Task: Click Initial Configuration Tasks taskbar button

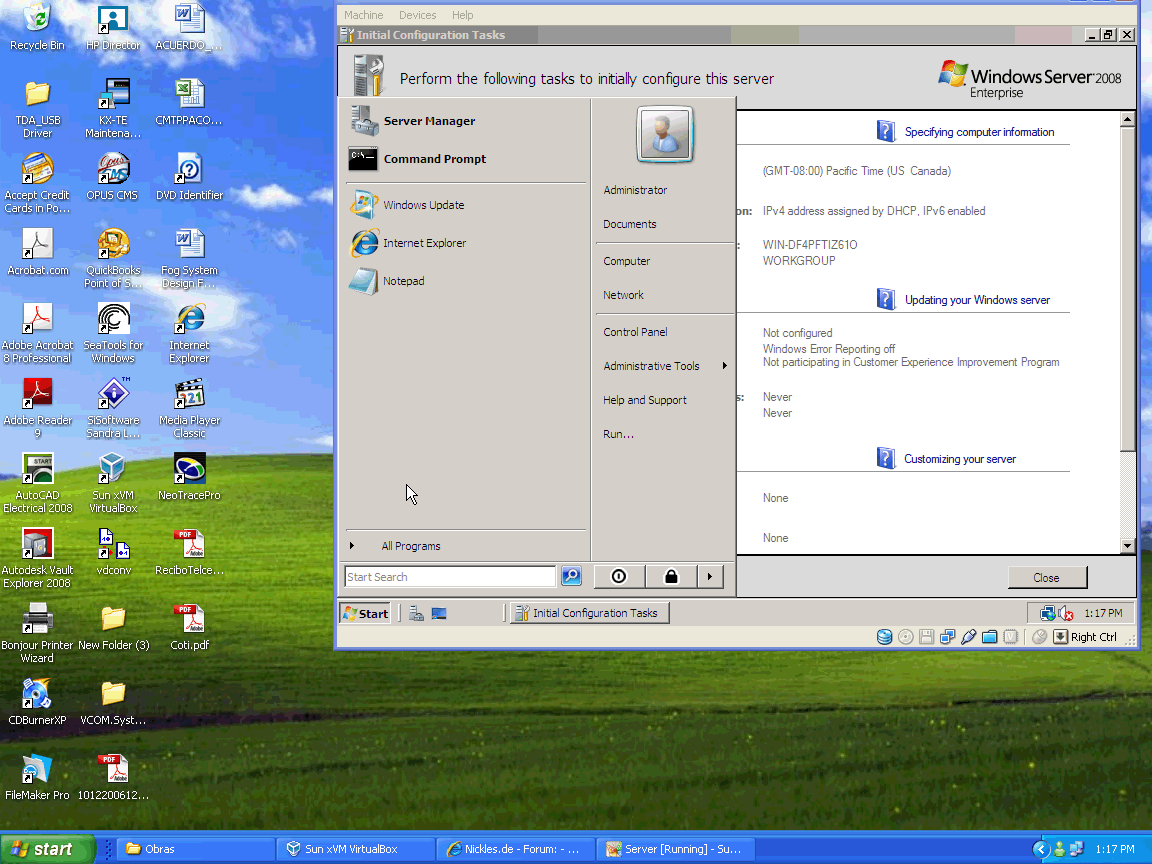Action: pyautogui.click(x=590, y=613)
